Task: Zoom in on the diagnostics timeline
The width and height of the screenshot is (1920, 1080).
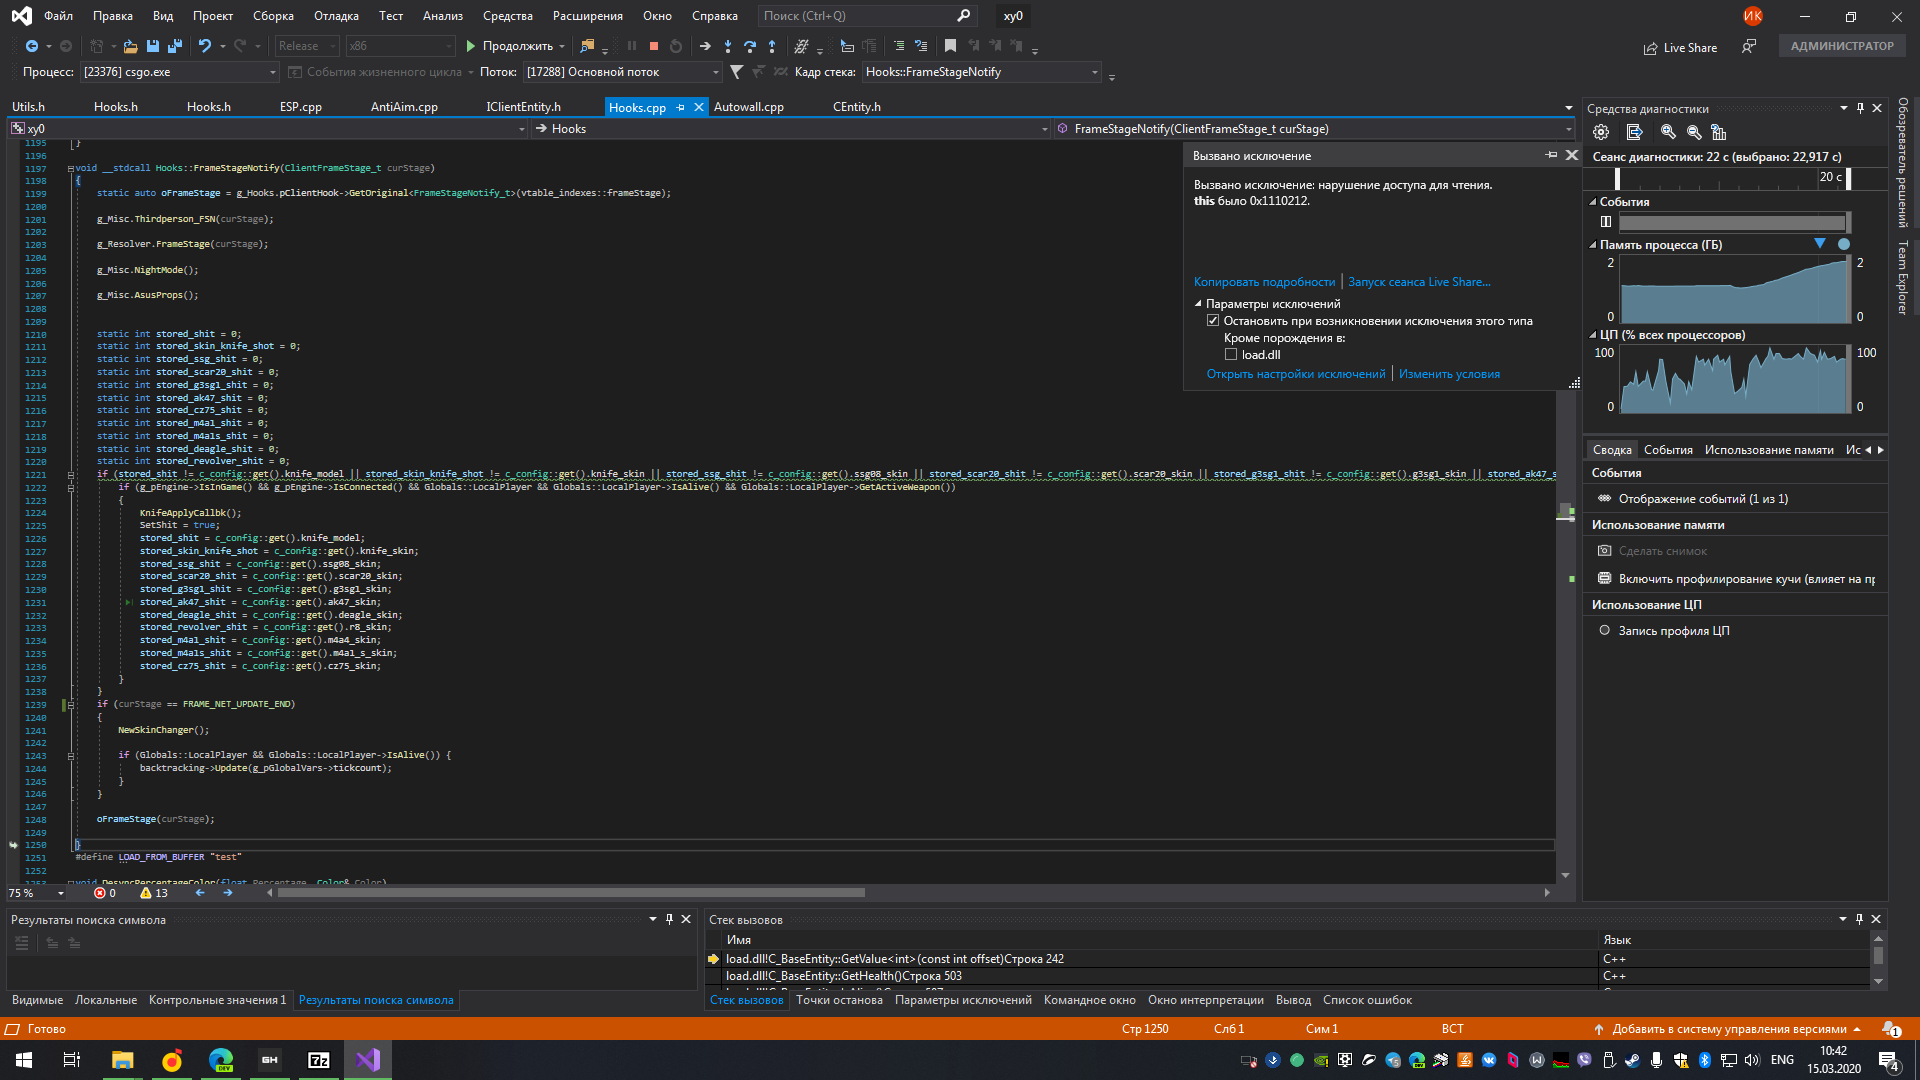Action: 1667,132
